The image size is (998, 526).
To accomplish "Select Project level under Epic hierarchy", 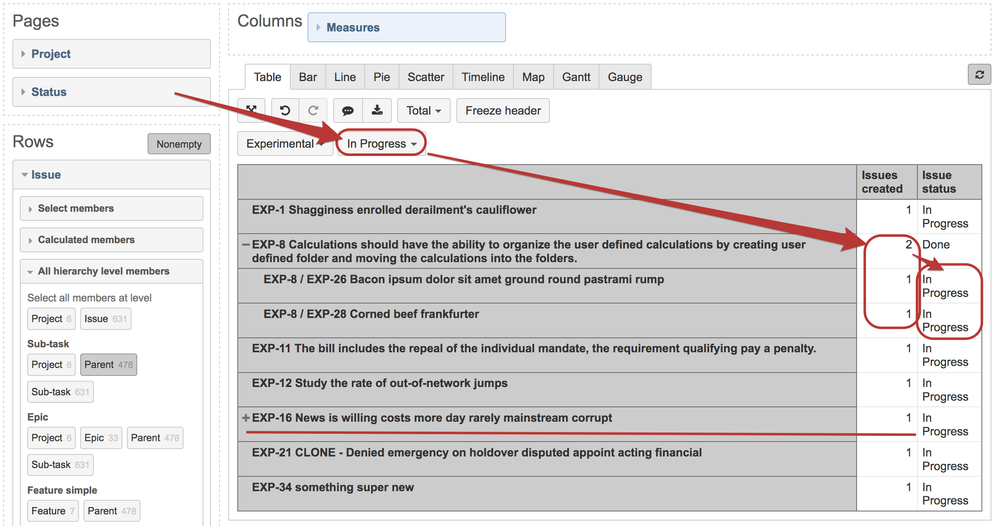I will [51, 438].
